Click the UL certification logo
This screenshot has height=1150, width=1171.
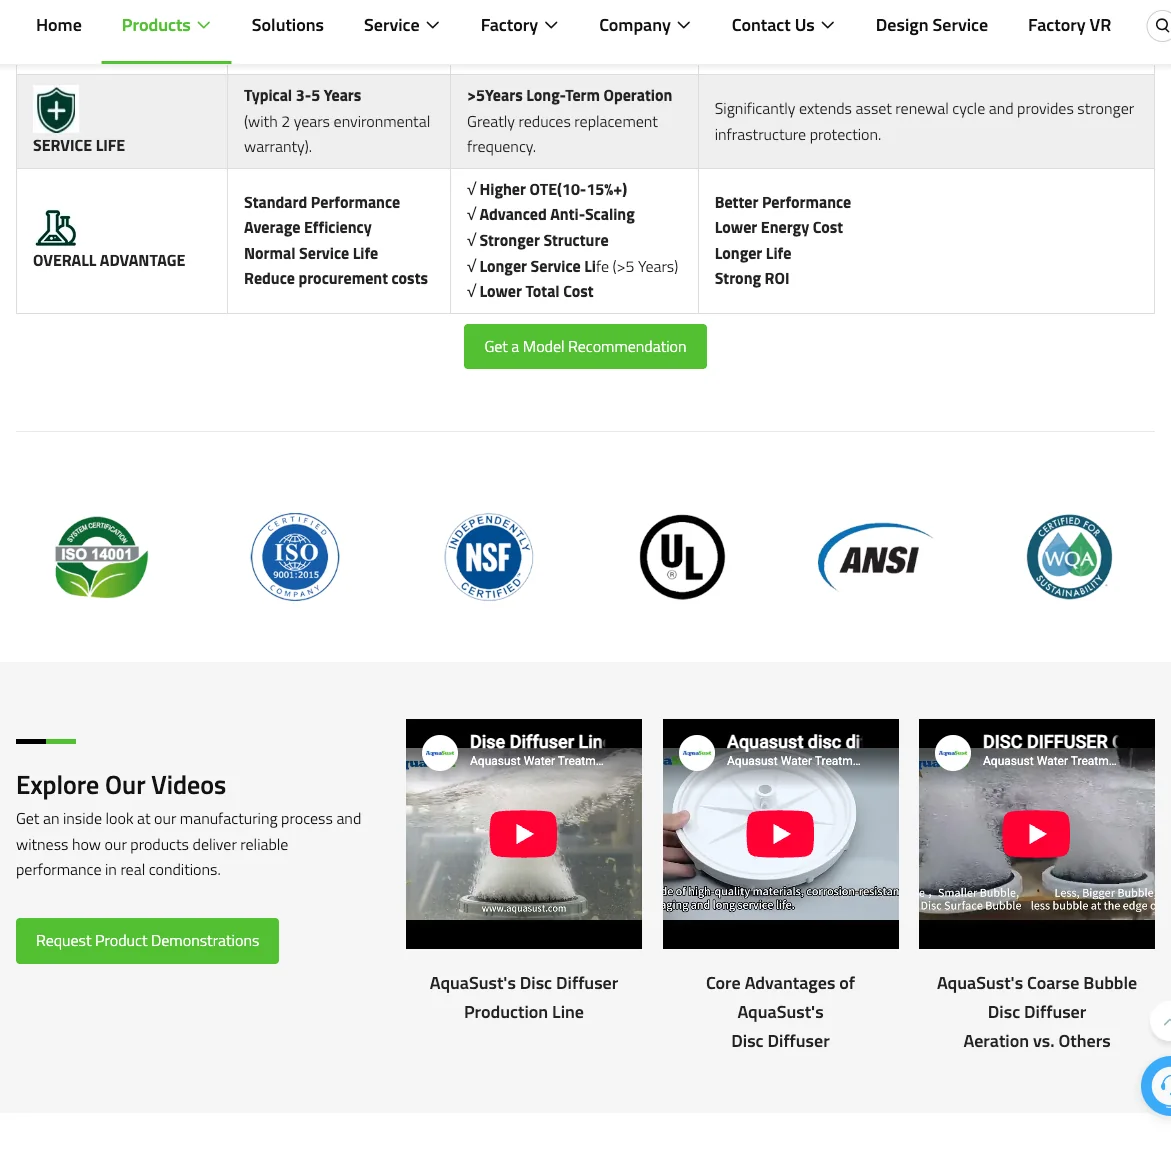point(682,557)
